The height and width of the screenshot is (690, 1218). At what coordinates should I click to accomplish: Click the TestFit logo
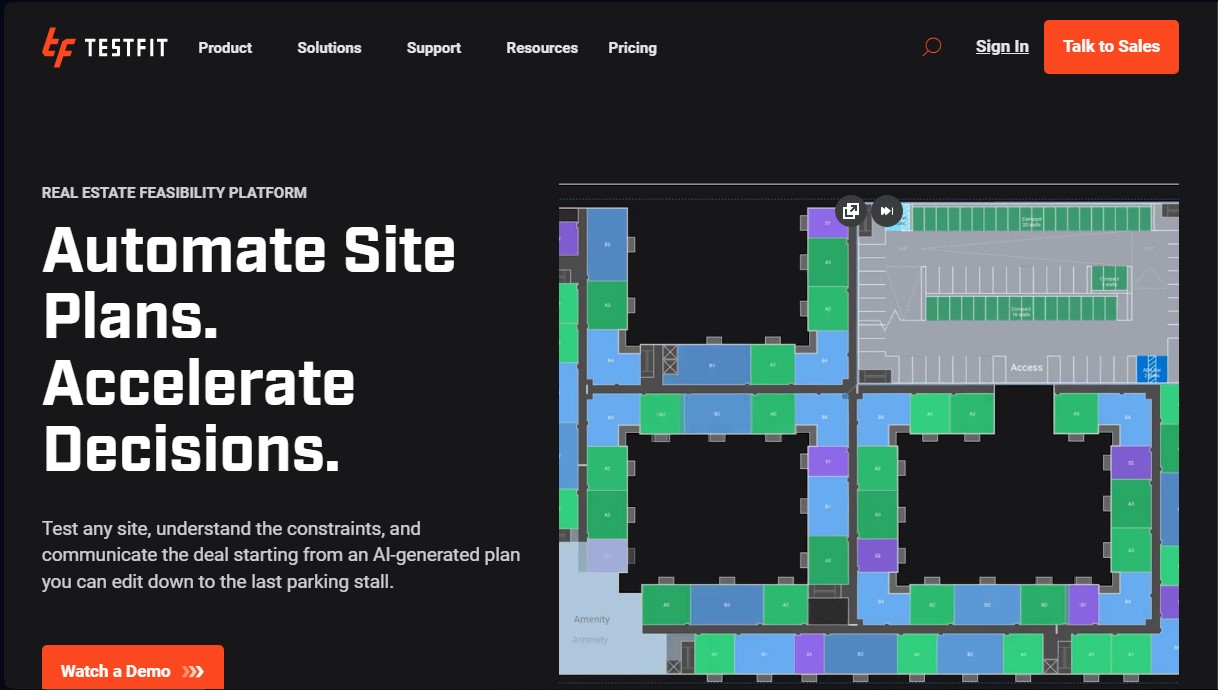point(105,47)
